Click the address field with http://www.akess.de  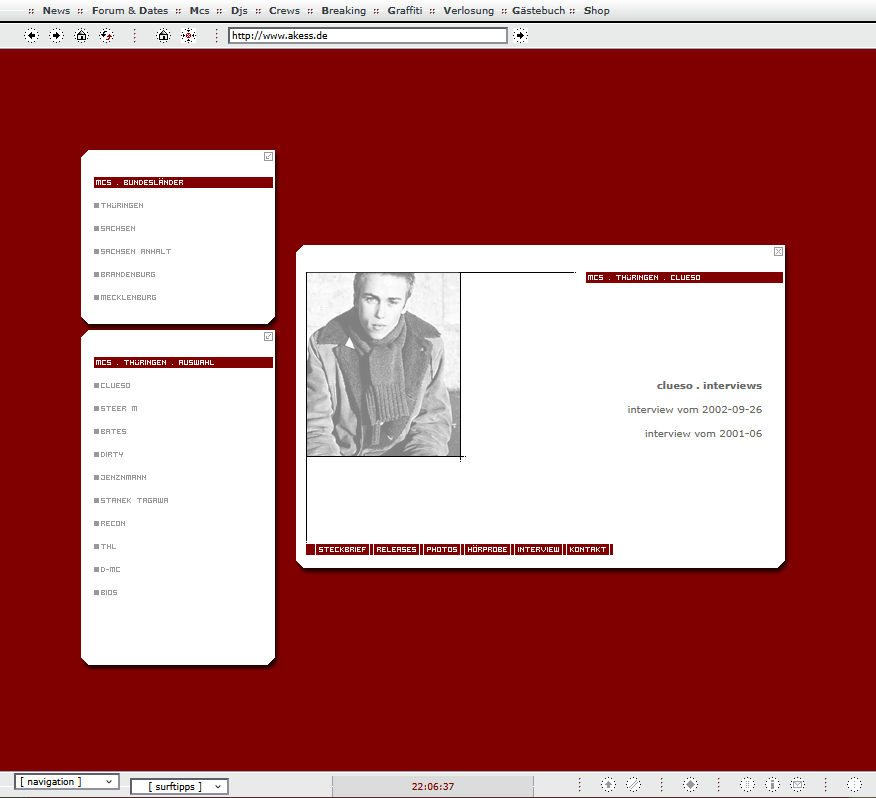pyautogui.click(x=367, y=35)
